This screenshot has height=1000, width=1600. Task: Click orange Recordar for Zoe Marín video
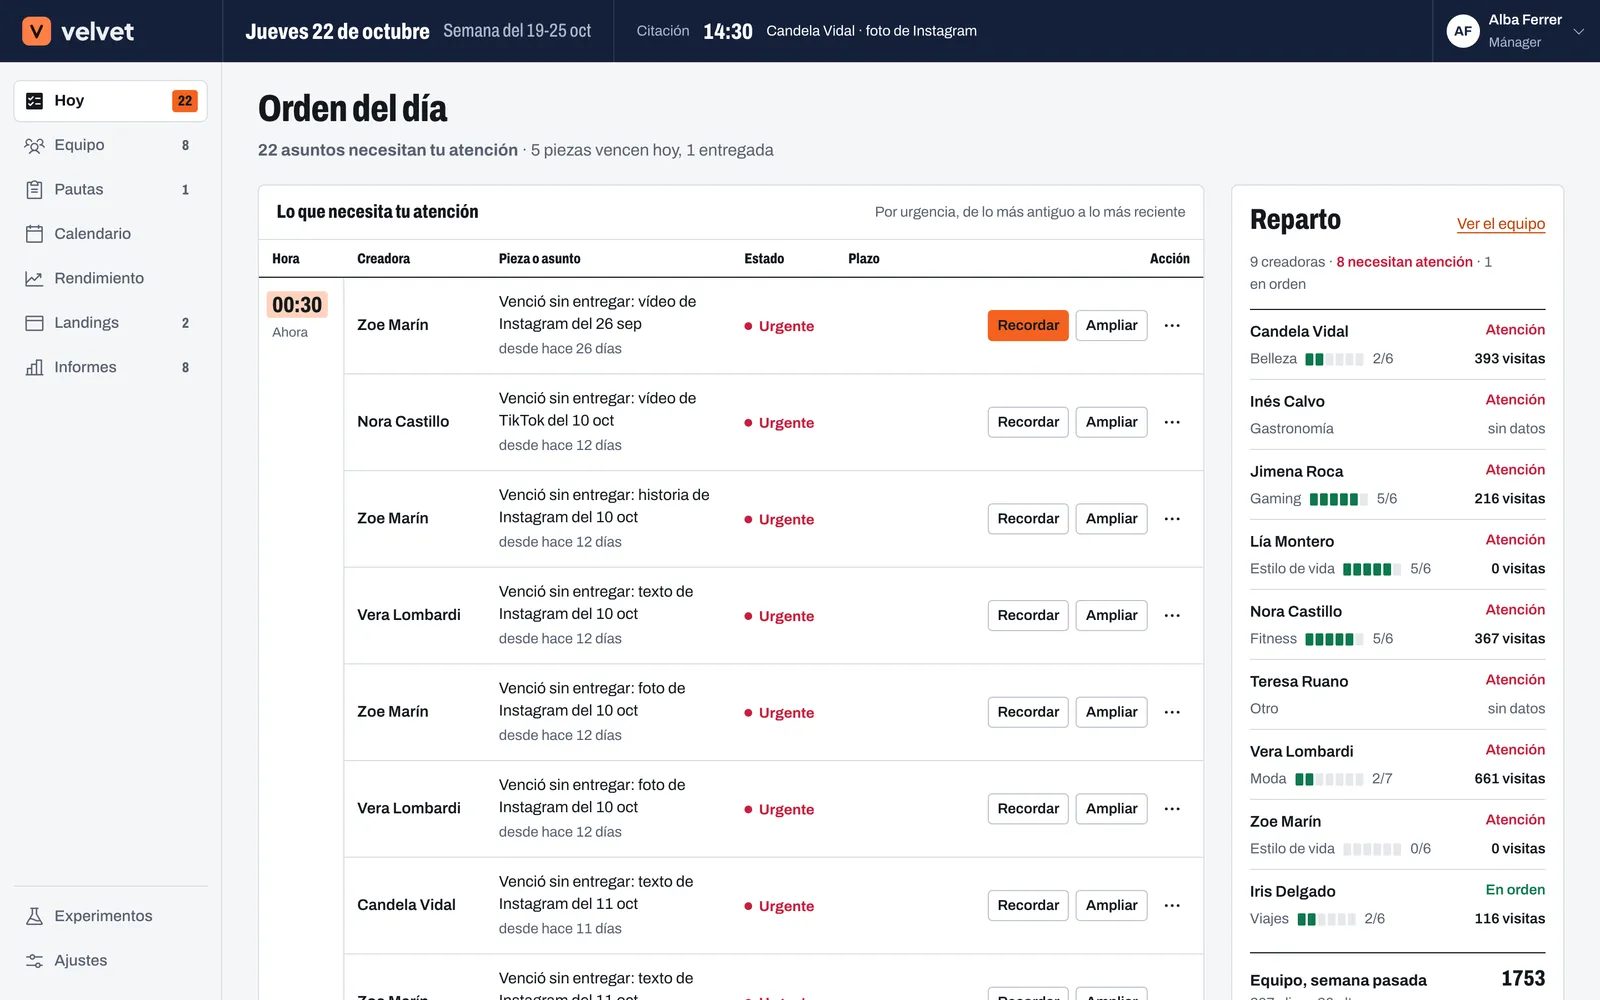pyautogui.click(x=1028, y=325)
